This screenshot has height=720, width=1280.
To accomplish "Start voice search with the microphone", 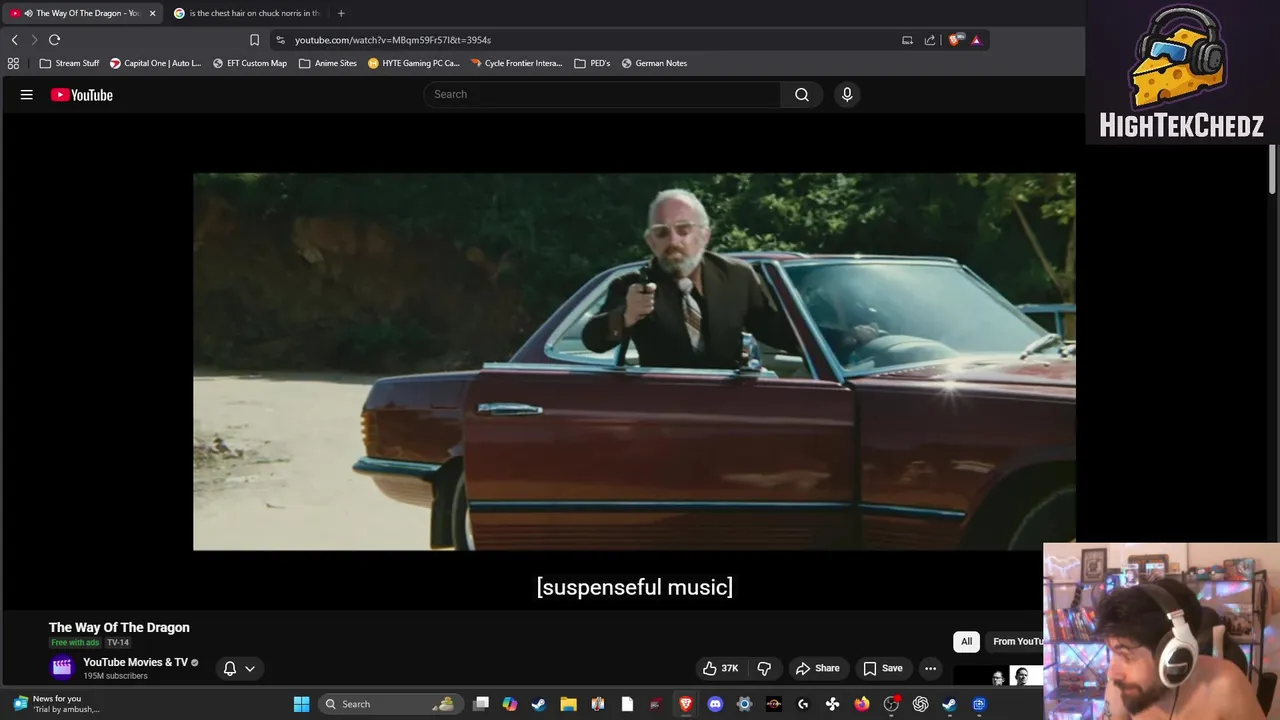I will point(847,94).
